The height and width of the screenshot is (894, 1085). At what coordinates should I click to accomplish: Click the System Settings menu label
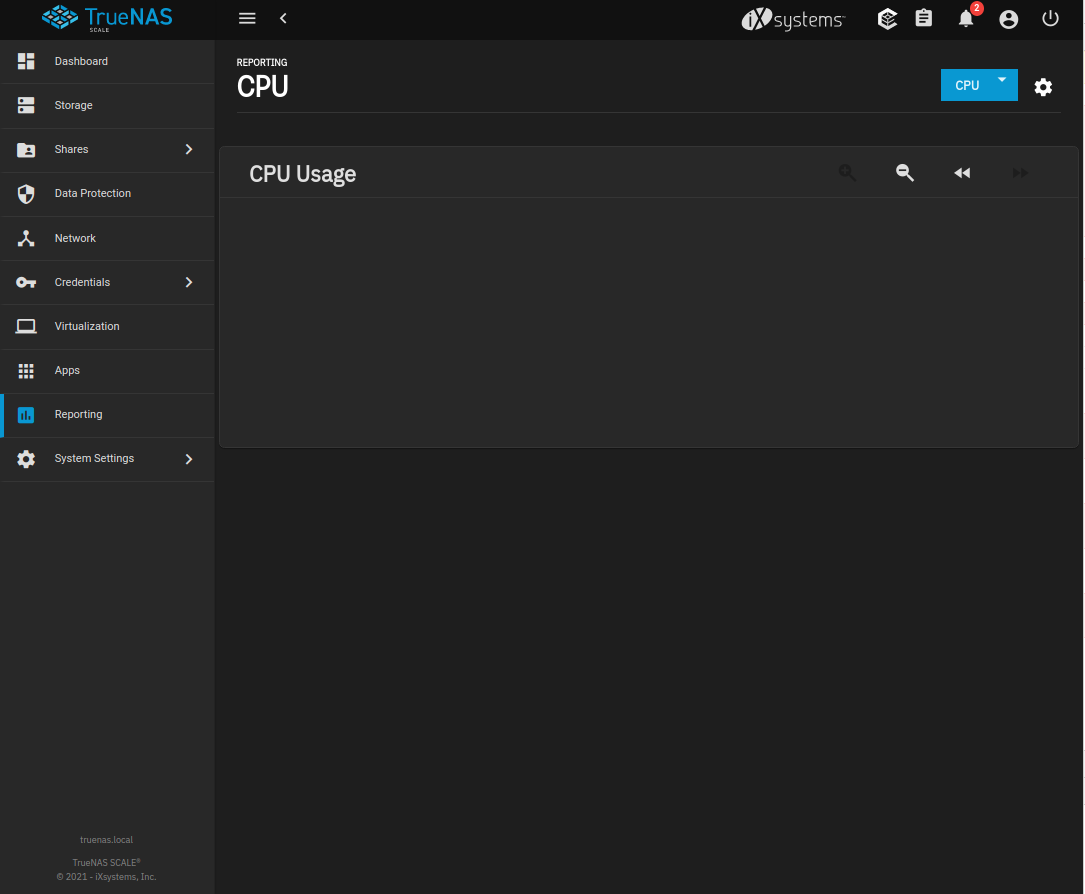click(x=94, y=459)
